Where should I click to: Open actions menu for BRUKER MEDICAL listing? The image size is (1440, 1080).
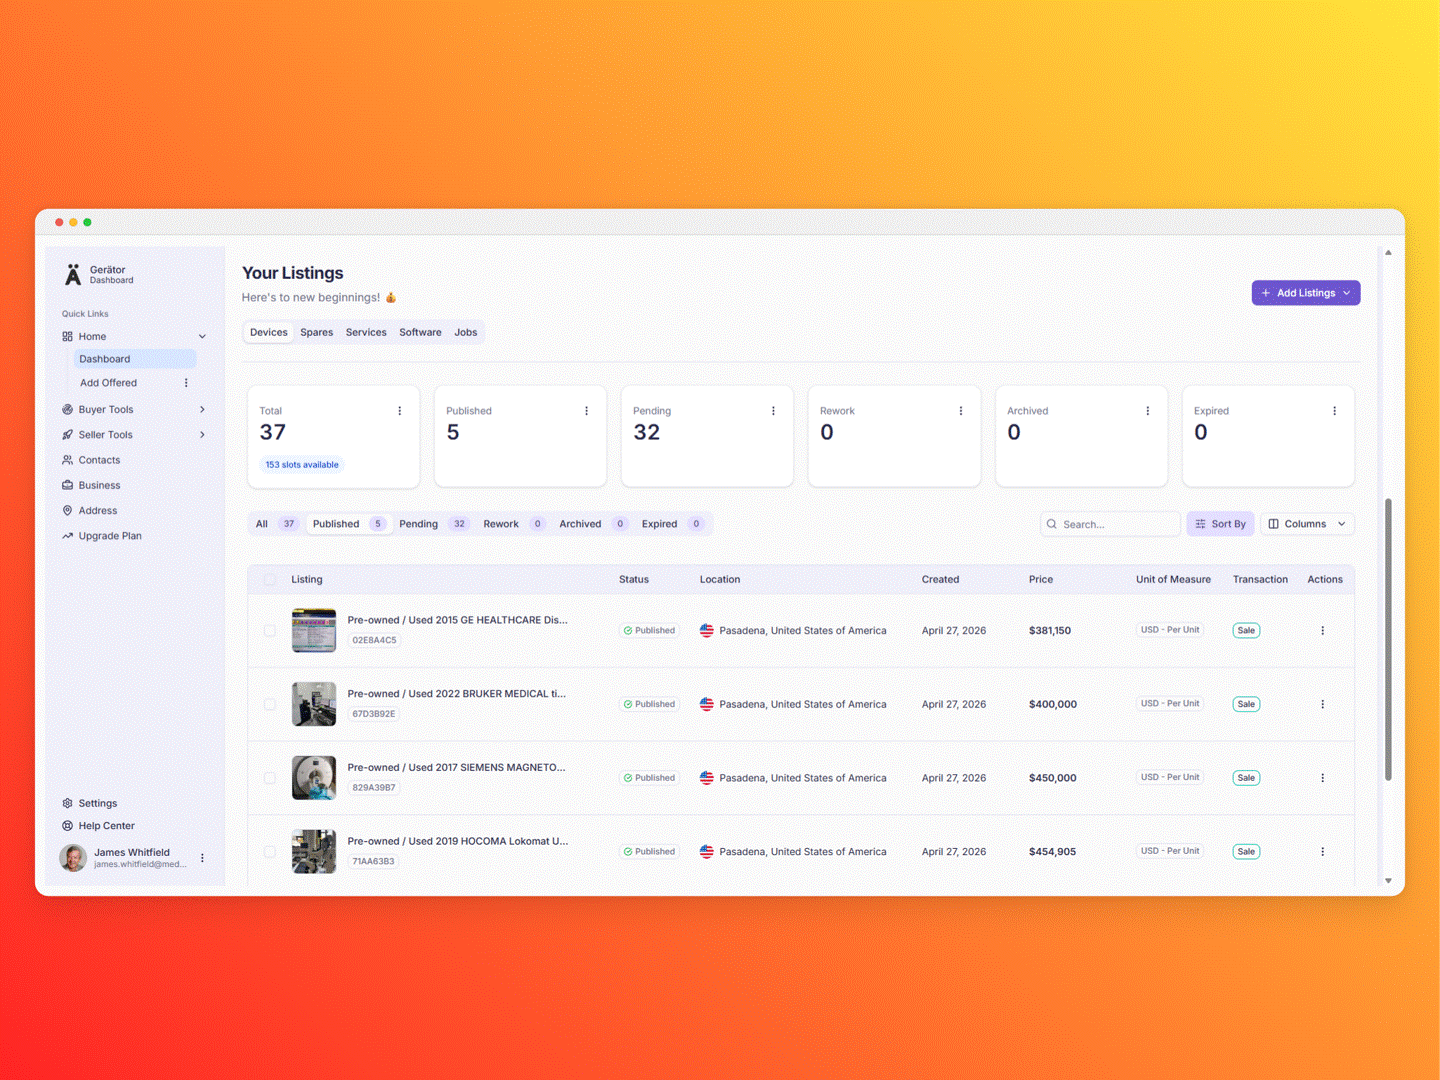(1323, 705)
